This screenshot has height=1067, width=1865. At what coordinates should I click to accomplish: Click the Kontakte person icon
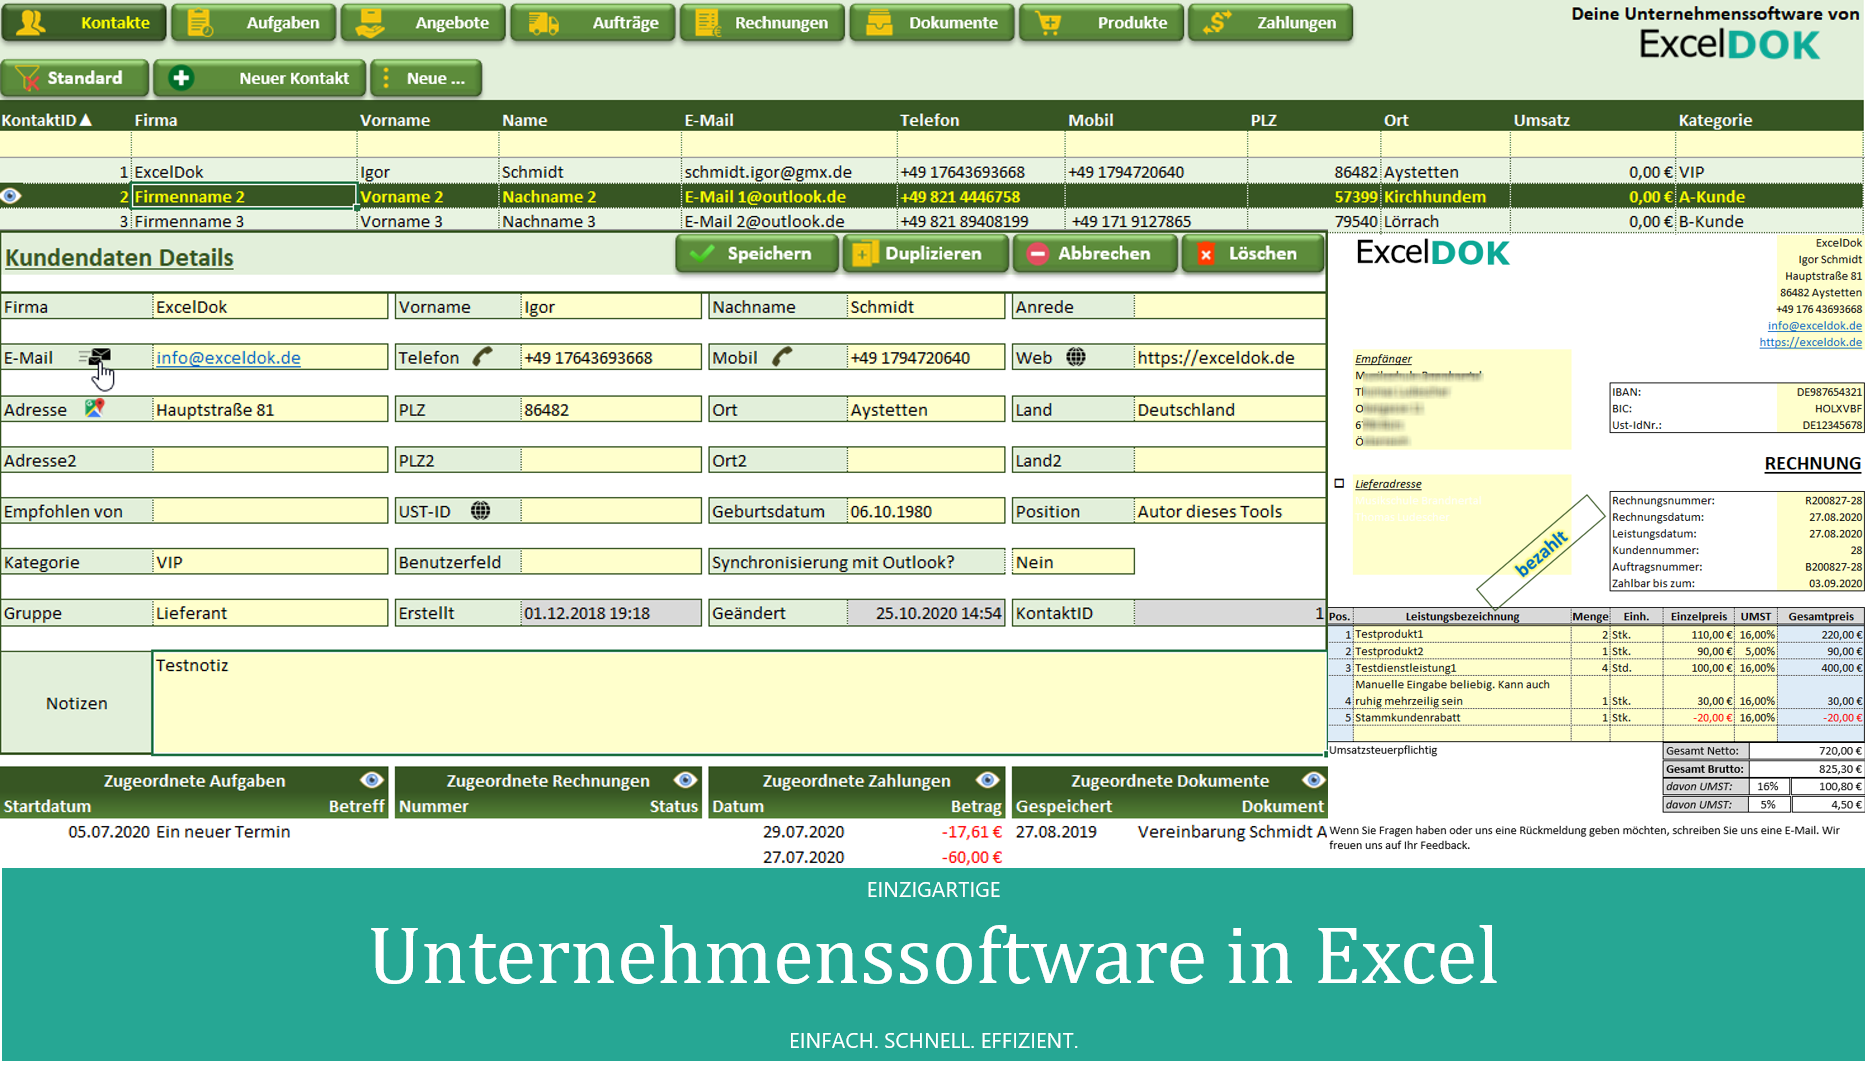click(x=31, y=22)
